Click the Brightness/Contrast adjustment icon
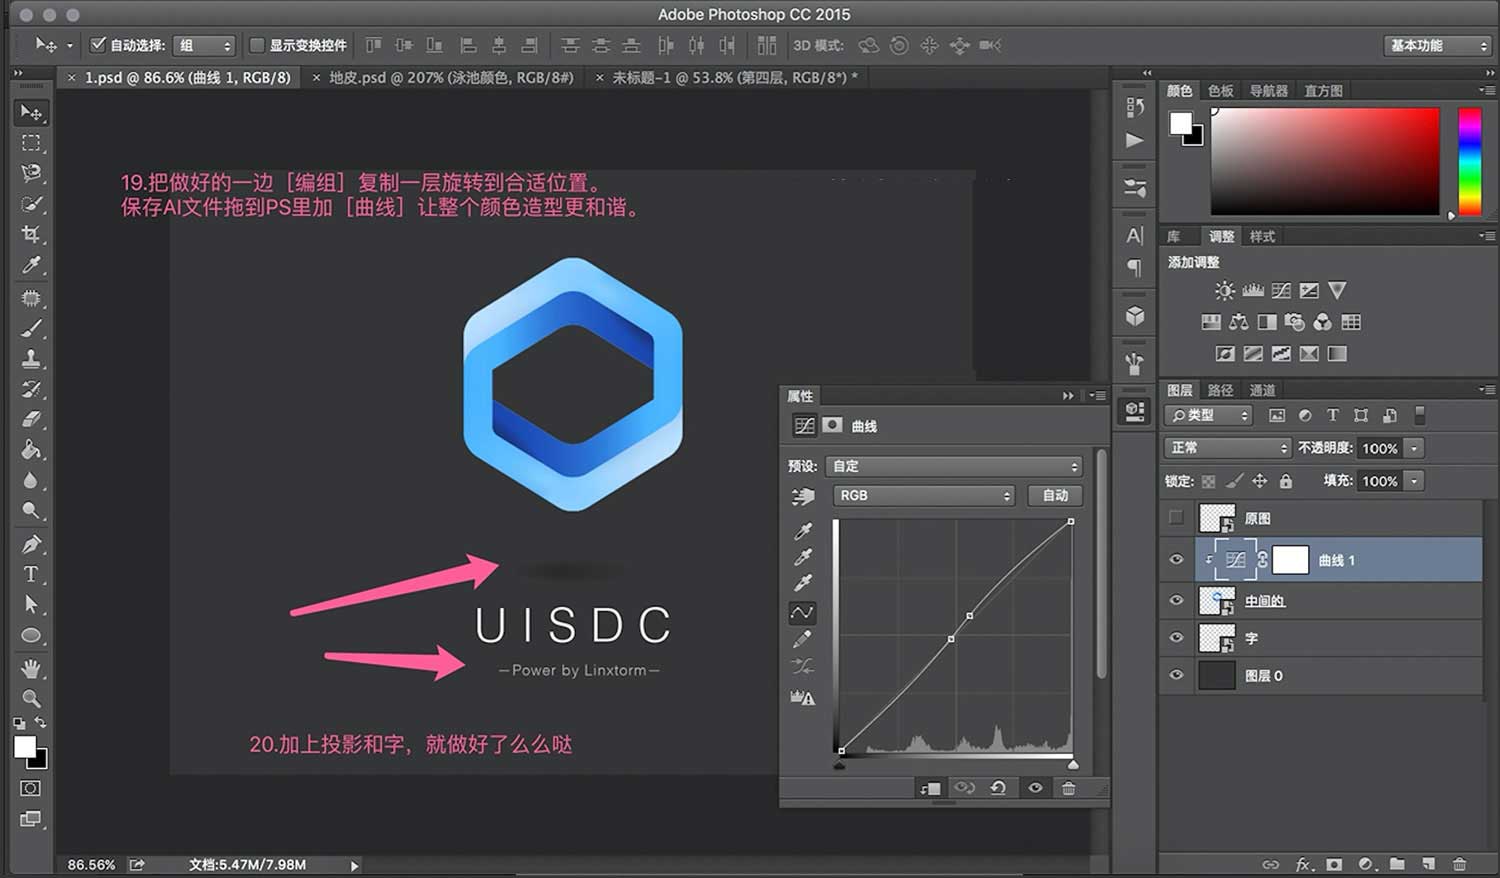 click(x=1224, y=291)
